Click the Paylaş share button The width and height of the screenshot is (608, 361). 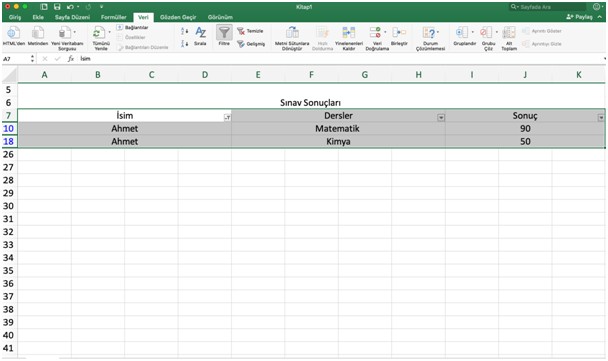click(x=579, y=17)
